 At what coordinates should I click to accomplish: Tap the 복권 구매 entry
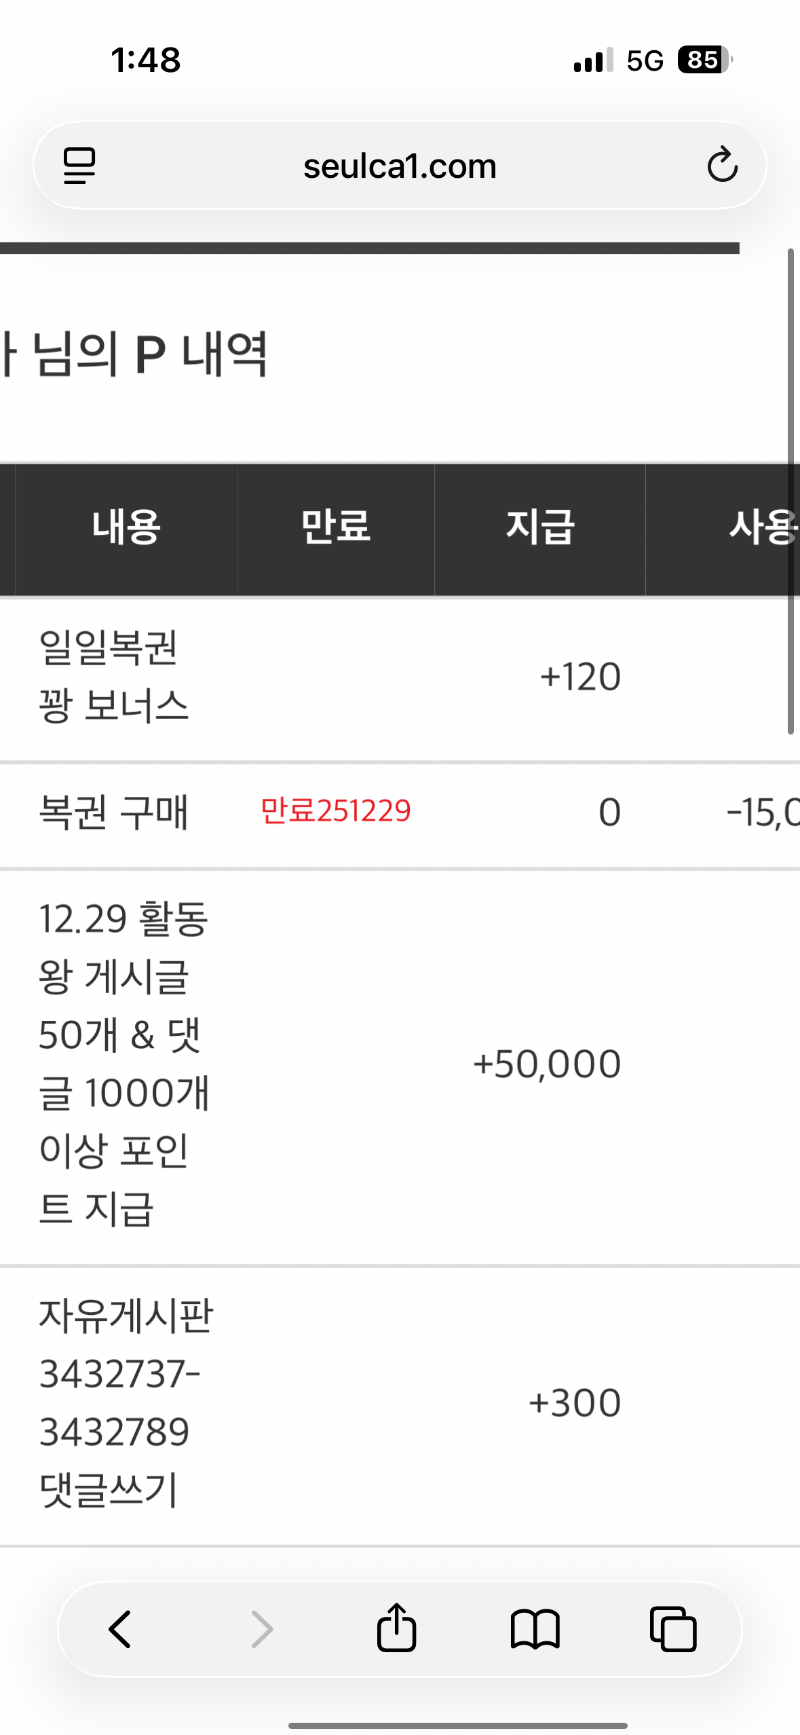(113, 813)
